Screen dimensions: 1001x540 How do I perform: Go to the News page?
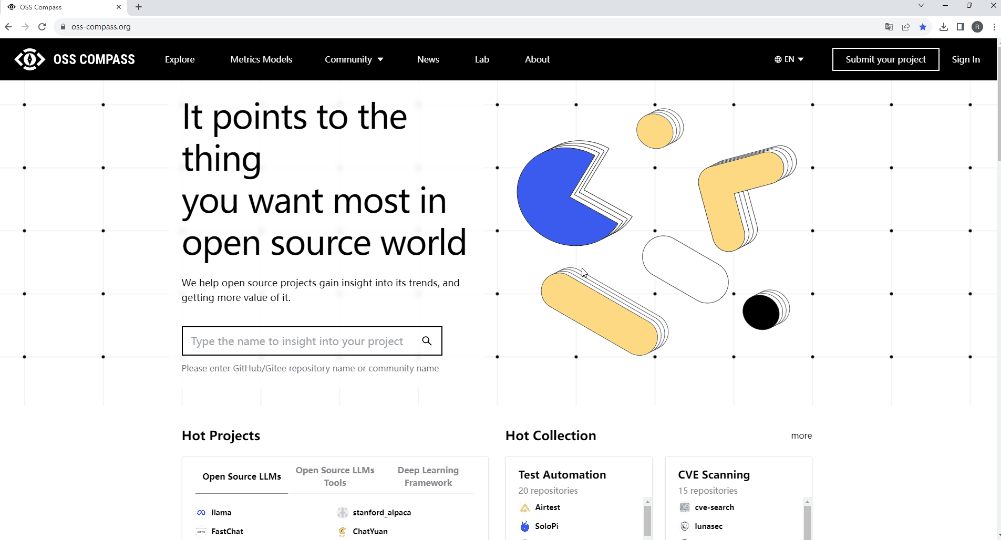click(428, 59)
